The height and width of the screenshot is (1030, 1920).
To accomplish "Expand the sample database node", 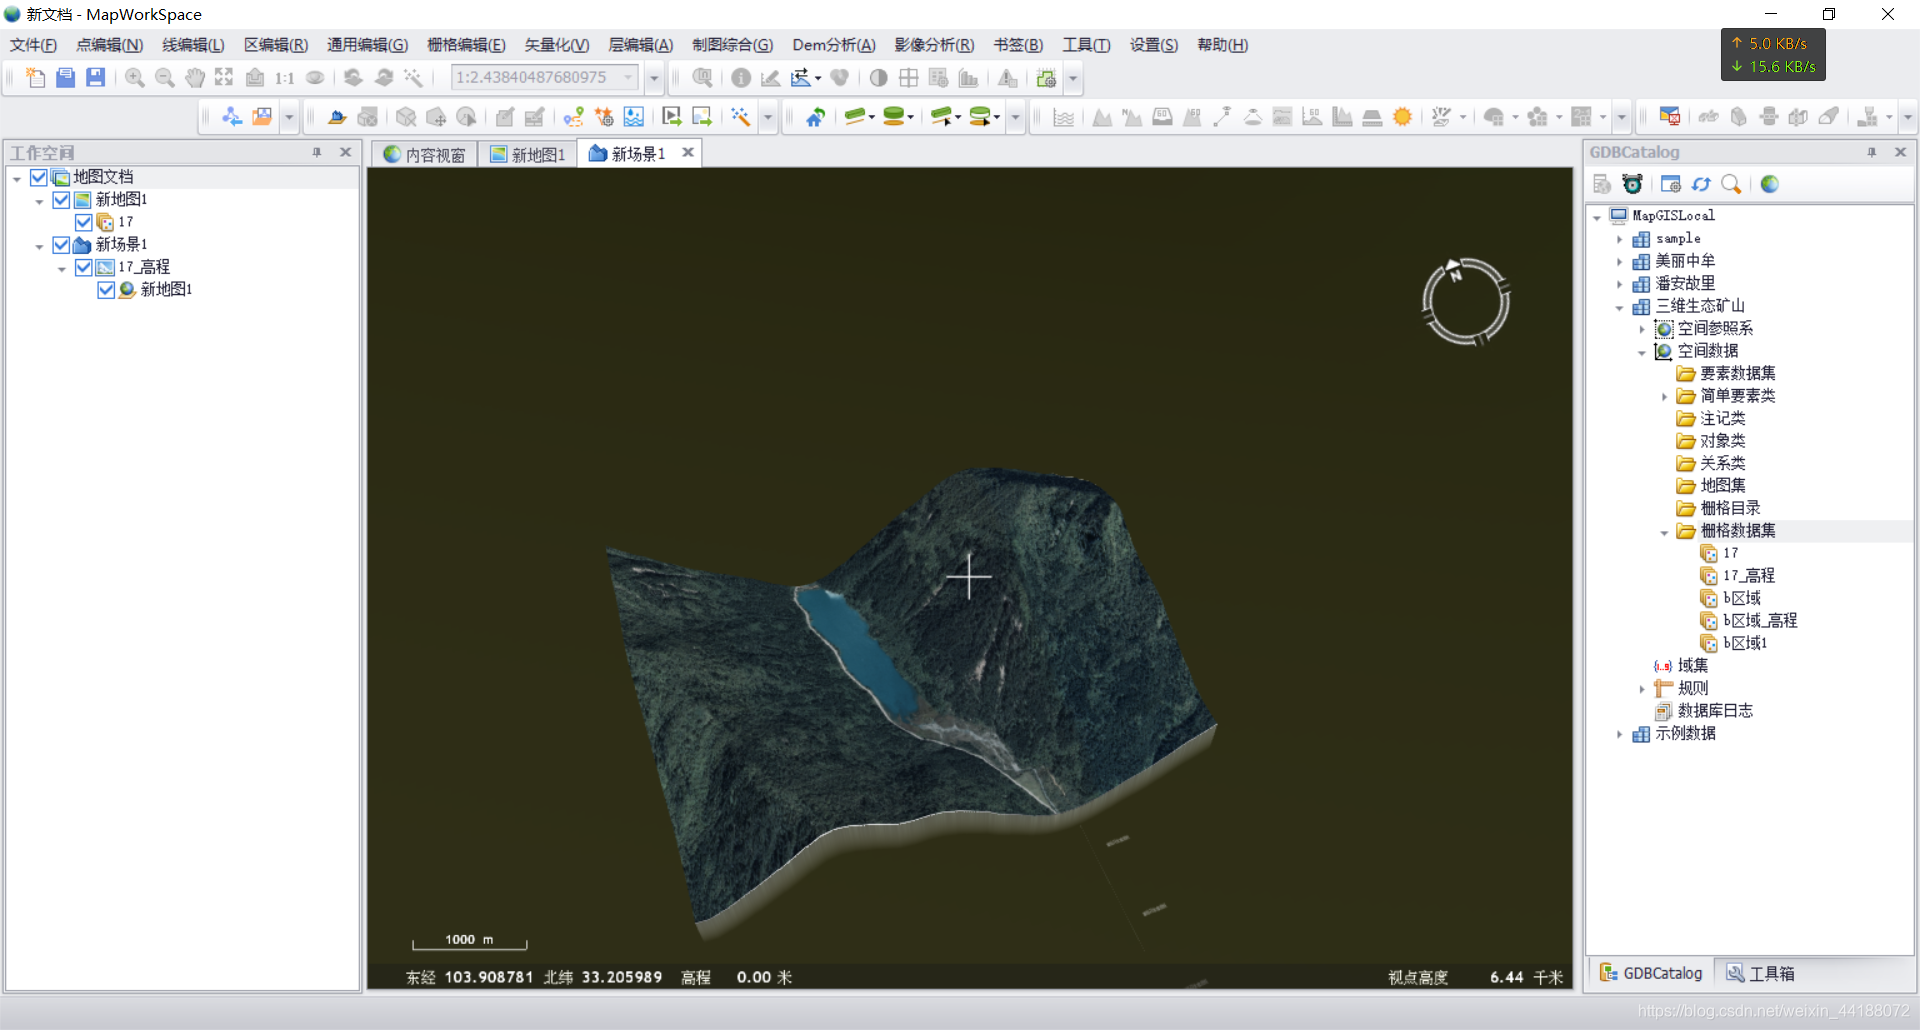I will (1619, 239).
